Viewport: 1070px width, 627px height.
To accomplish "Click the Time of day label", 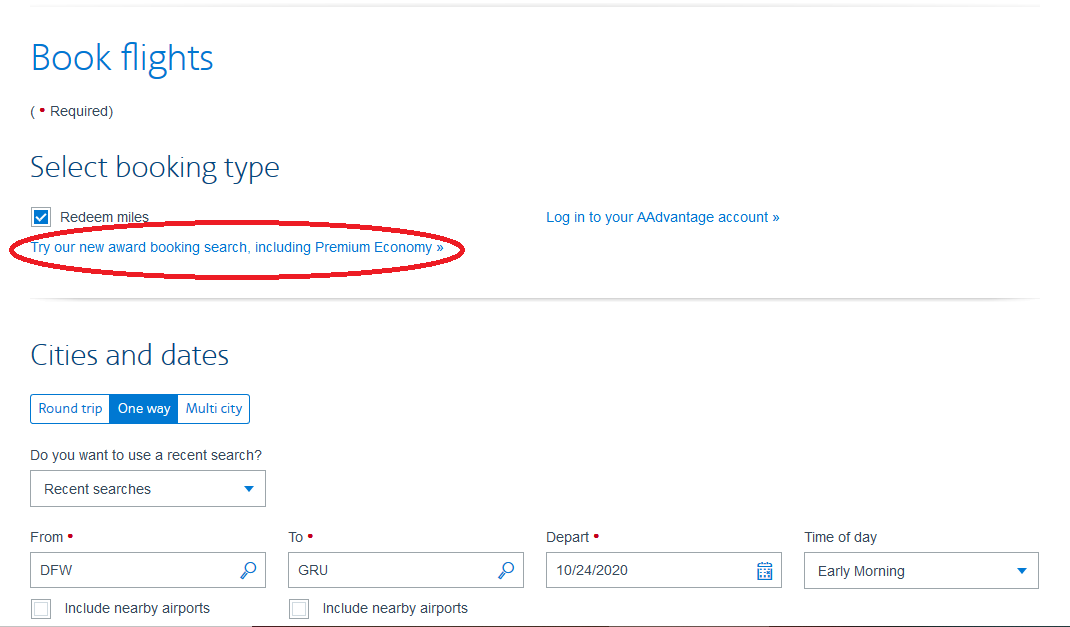I will [x=841, y=537].
